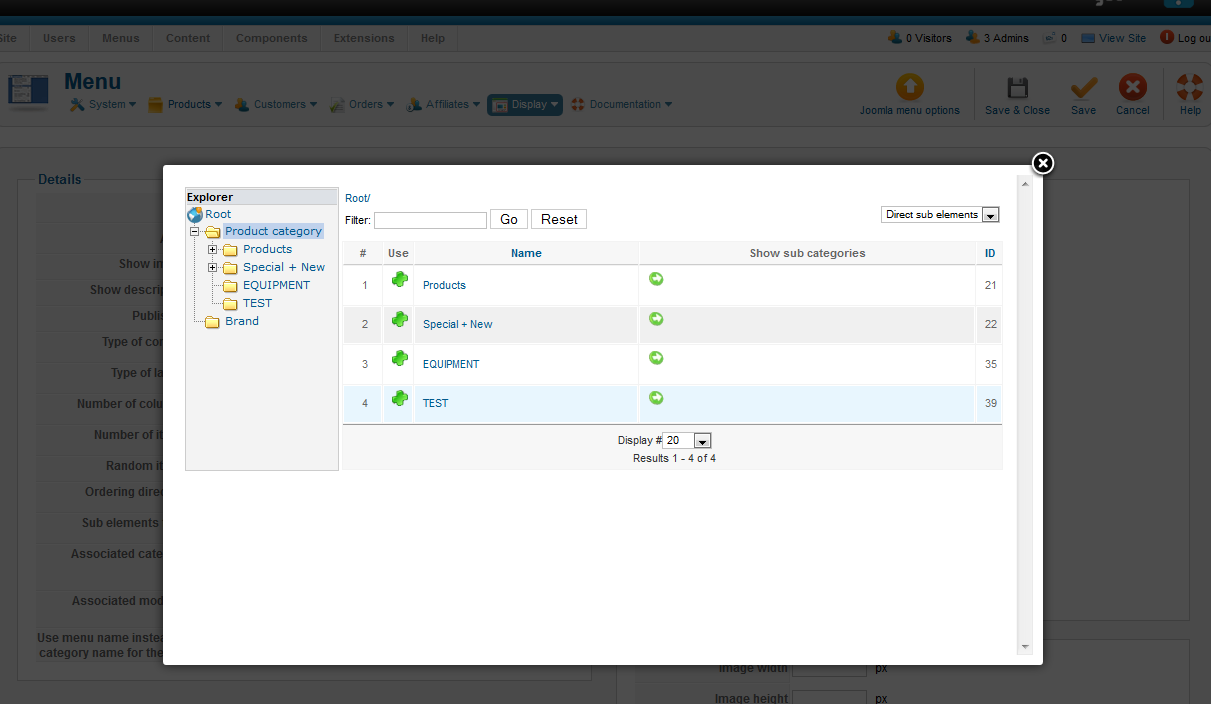Viewport: 1211px width, 704px height.
Task: Click the Save checkmark icon
Action: click(x=1084, y=88)
